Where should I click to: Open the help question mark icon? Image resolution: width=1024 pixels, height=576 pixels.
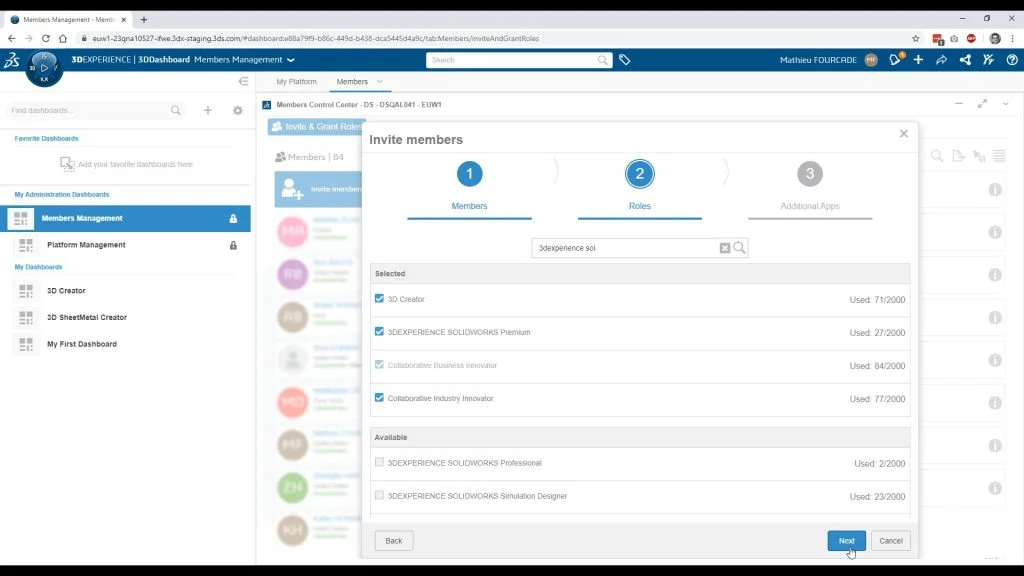click(1011, 60)
